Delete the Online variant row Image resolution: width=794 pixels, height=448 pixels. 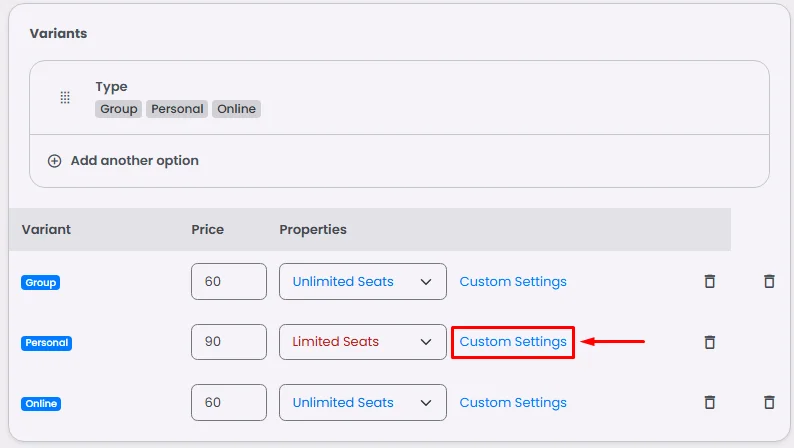(710, 402)
